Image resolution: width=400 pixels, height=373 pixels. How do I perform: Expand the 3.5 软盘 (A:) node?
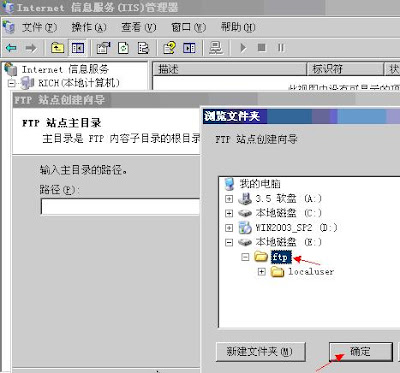click(x=229, y=199)
